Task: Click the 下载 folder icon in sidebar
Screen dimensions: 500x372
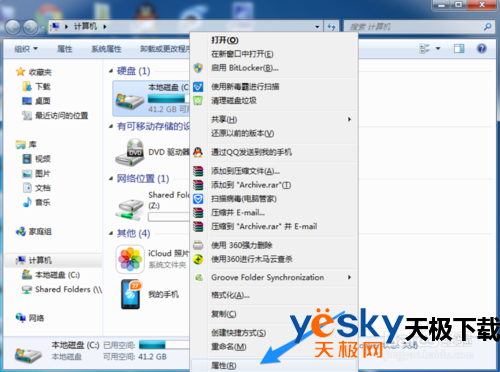Action: (27, 86)
